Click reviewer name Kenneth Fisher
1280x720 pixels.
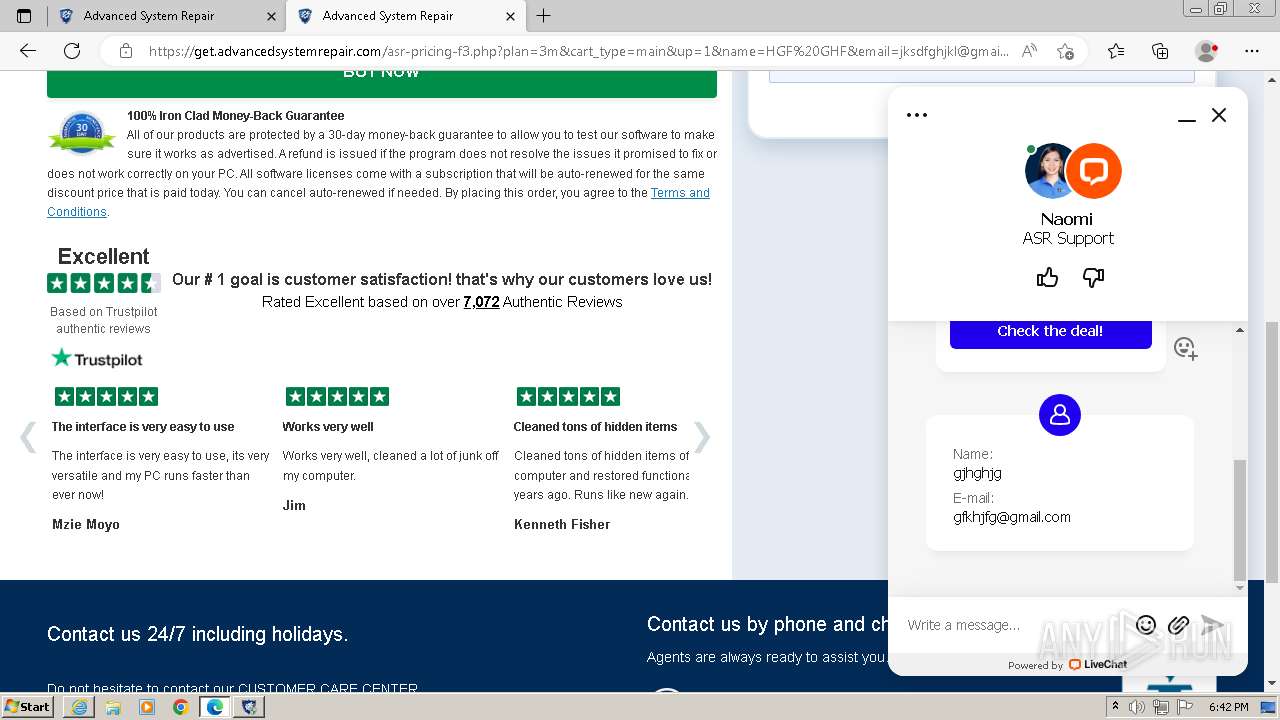(562, 524)
